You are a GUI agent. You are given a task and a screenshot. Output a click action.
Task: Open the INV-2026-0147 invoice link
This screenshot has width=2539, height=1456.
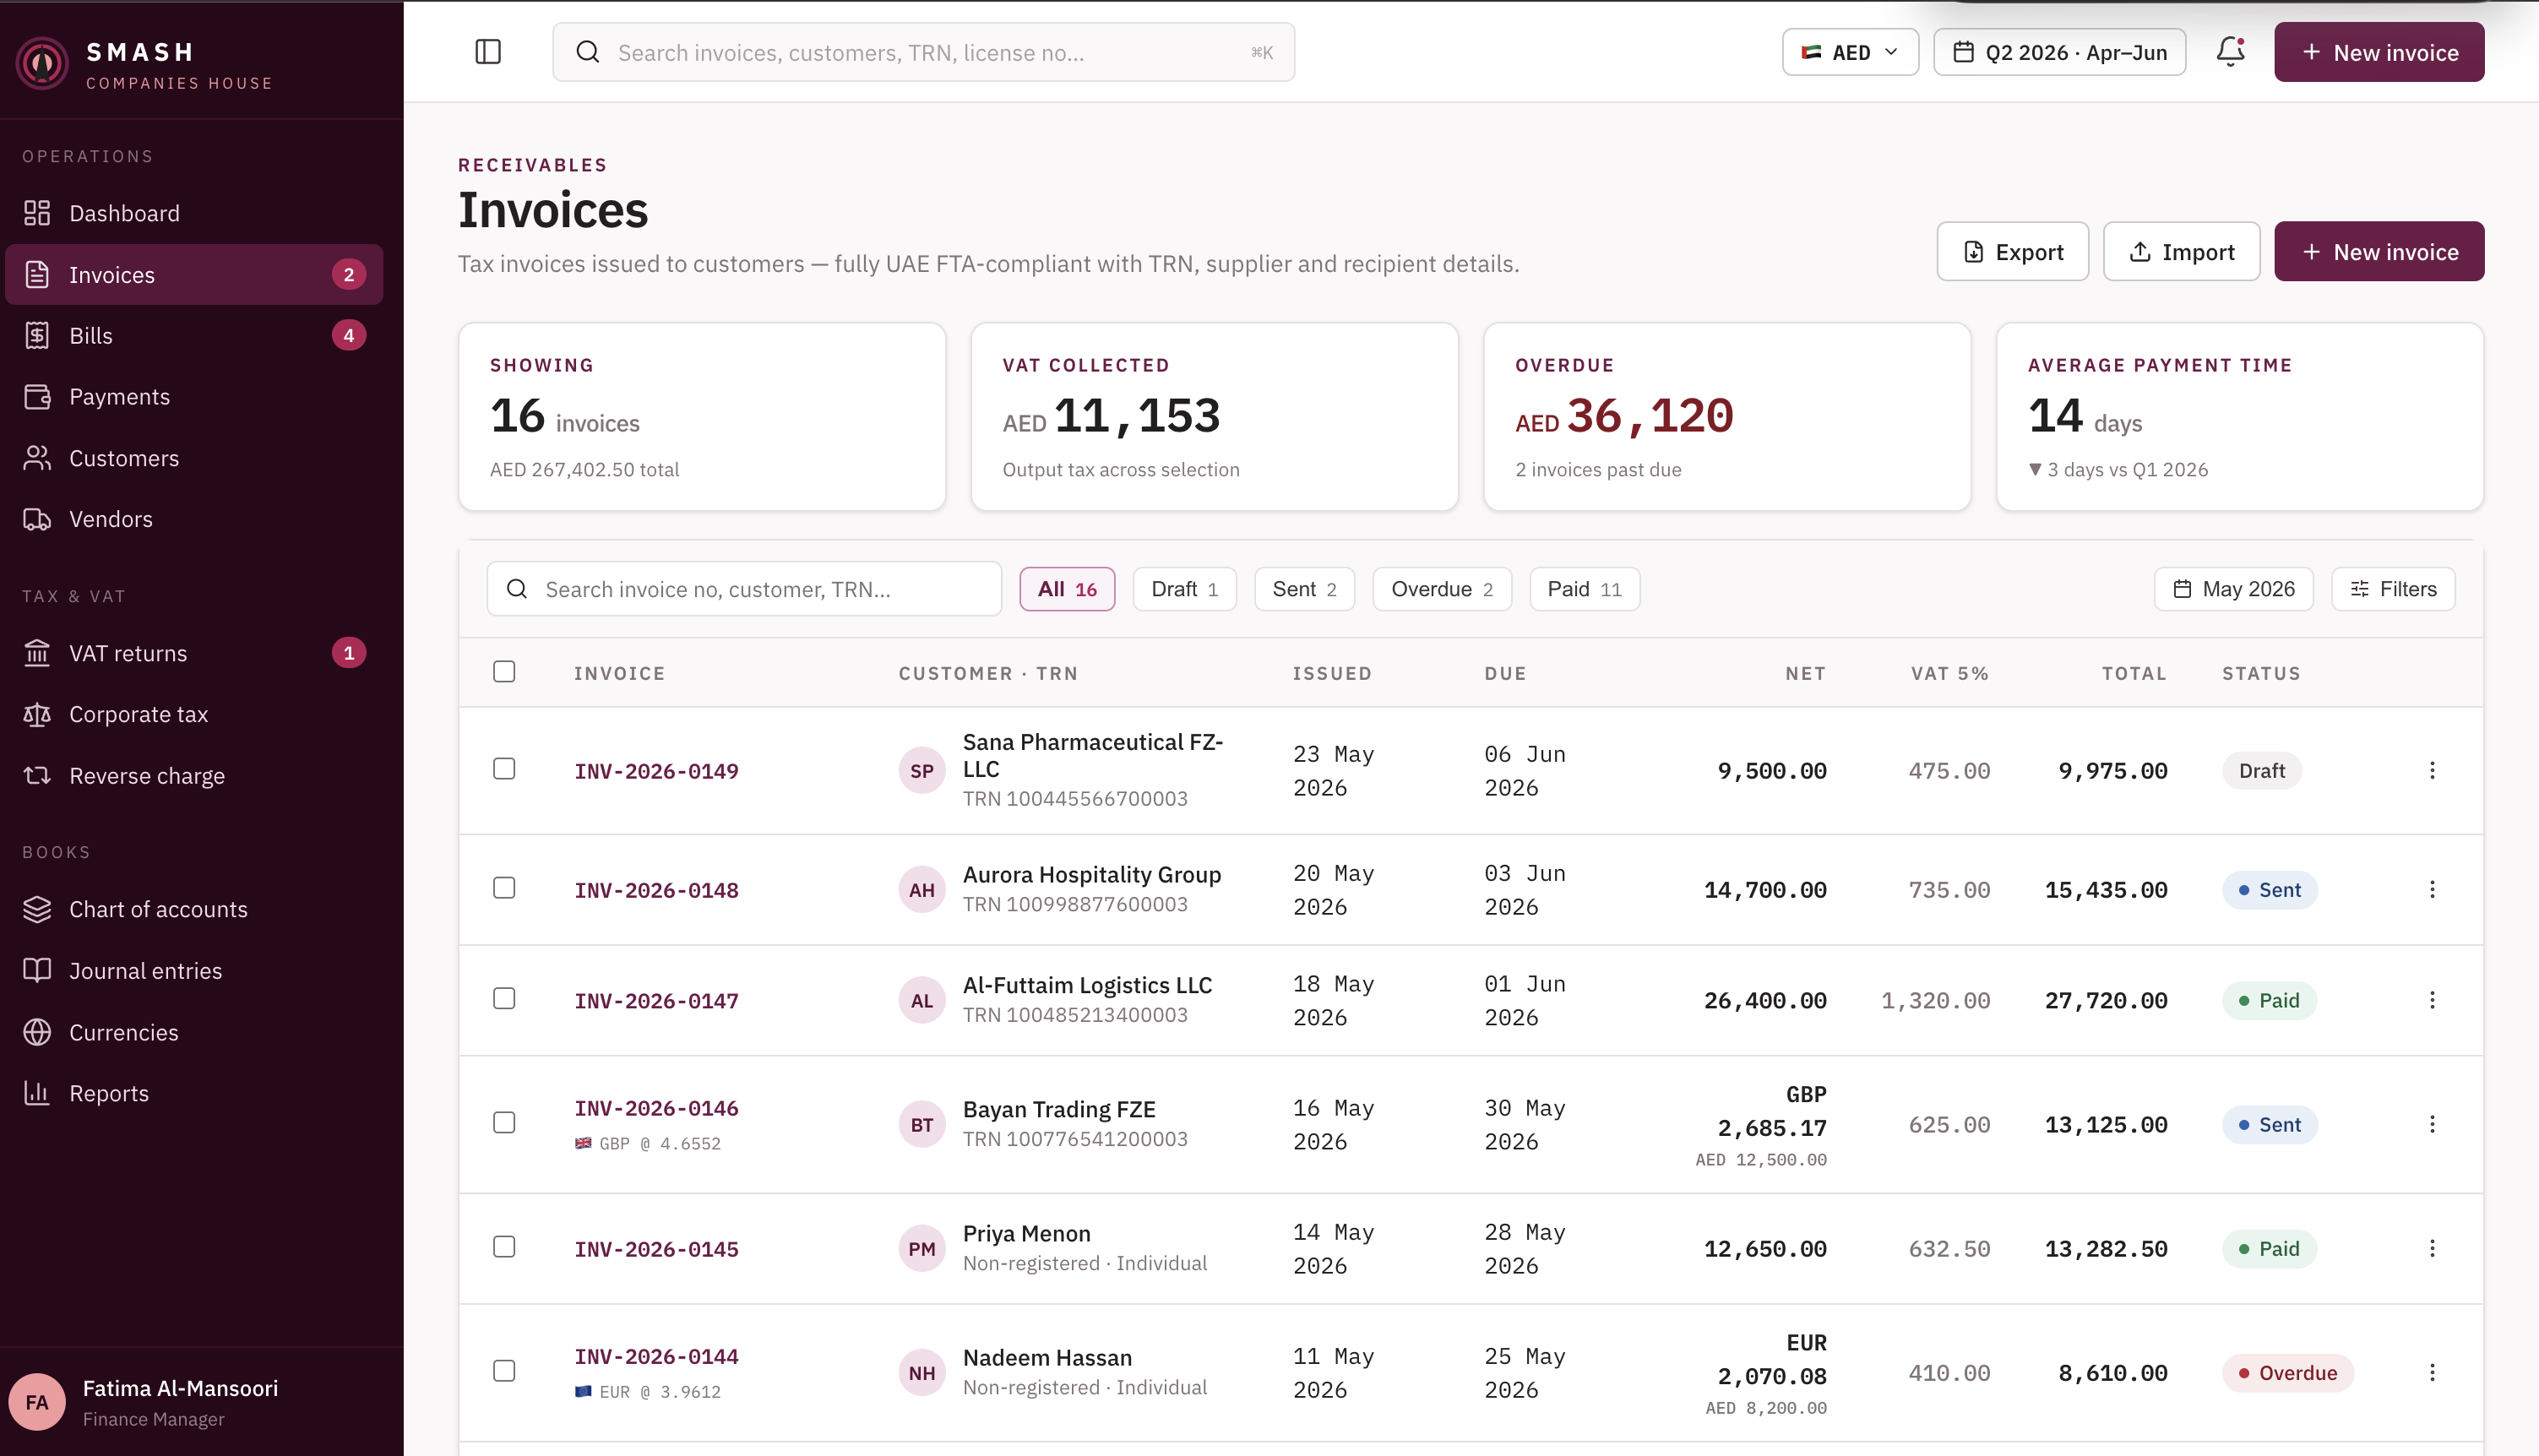pyautogui.click(x=656, y=1000)
